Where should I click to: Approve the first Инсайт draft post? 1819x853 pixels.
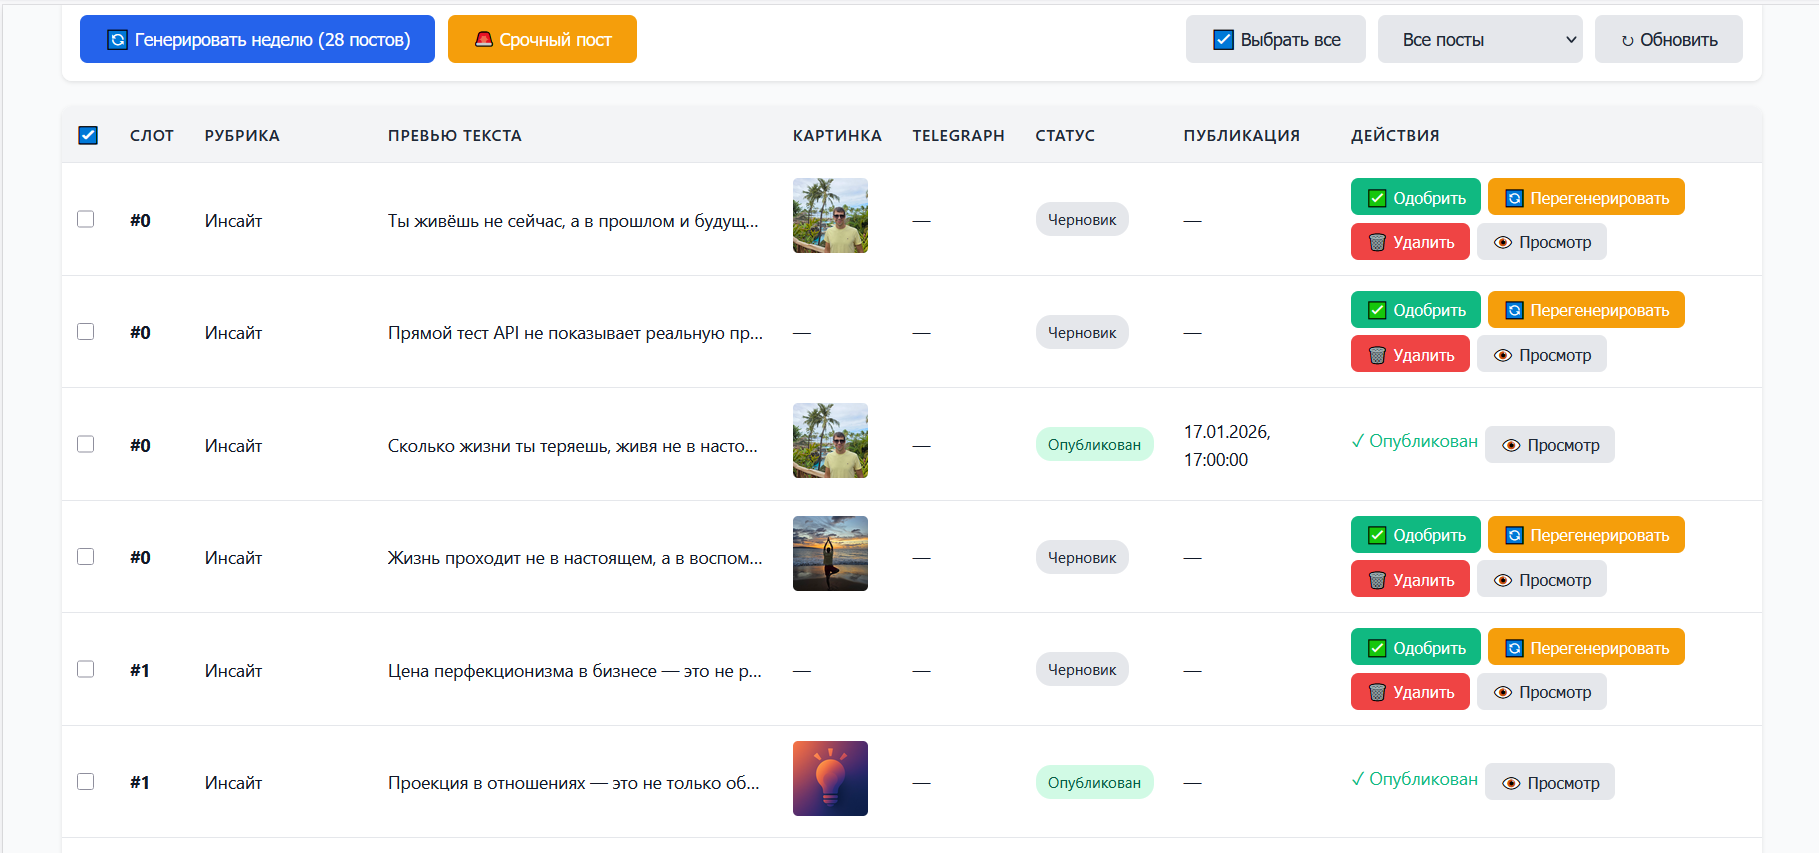click(1415, 198)
